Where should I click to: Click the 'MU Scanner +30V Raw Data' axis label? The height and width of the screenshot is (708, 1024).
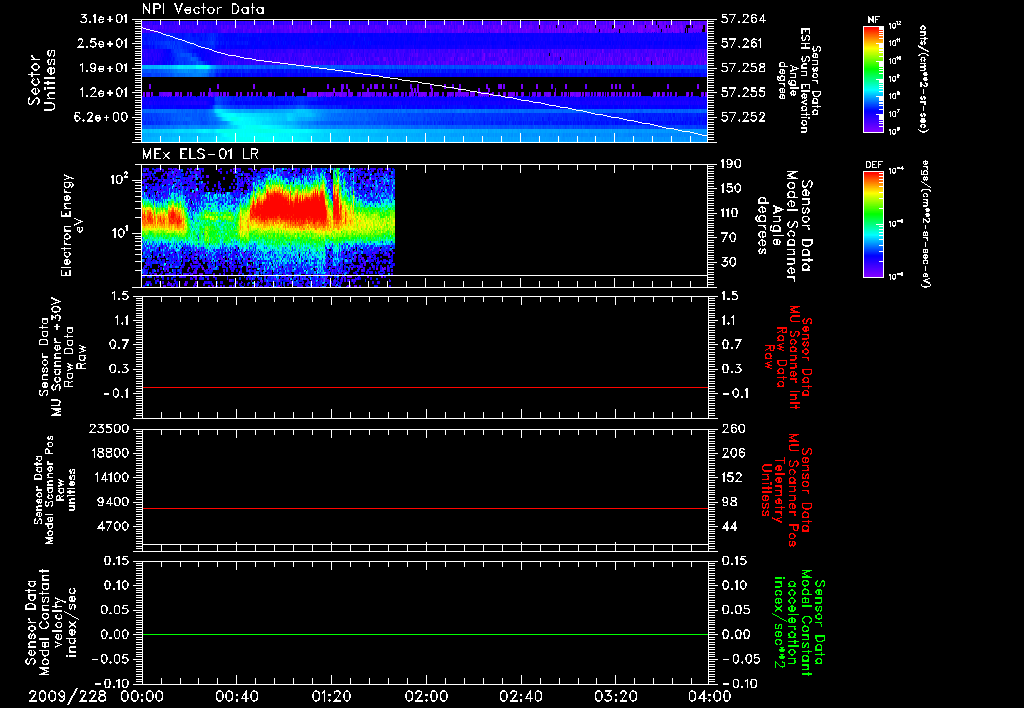point(61,357)
